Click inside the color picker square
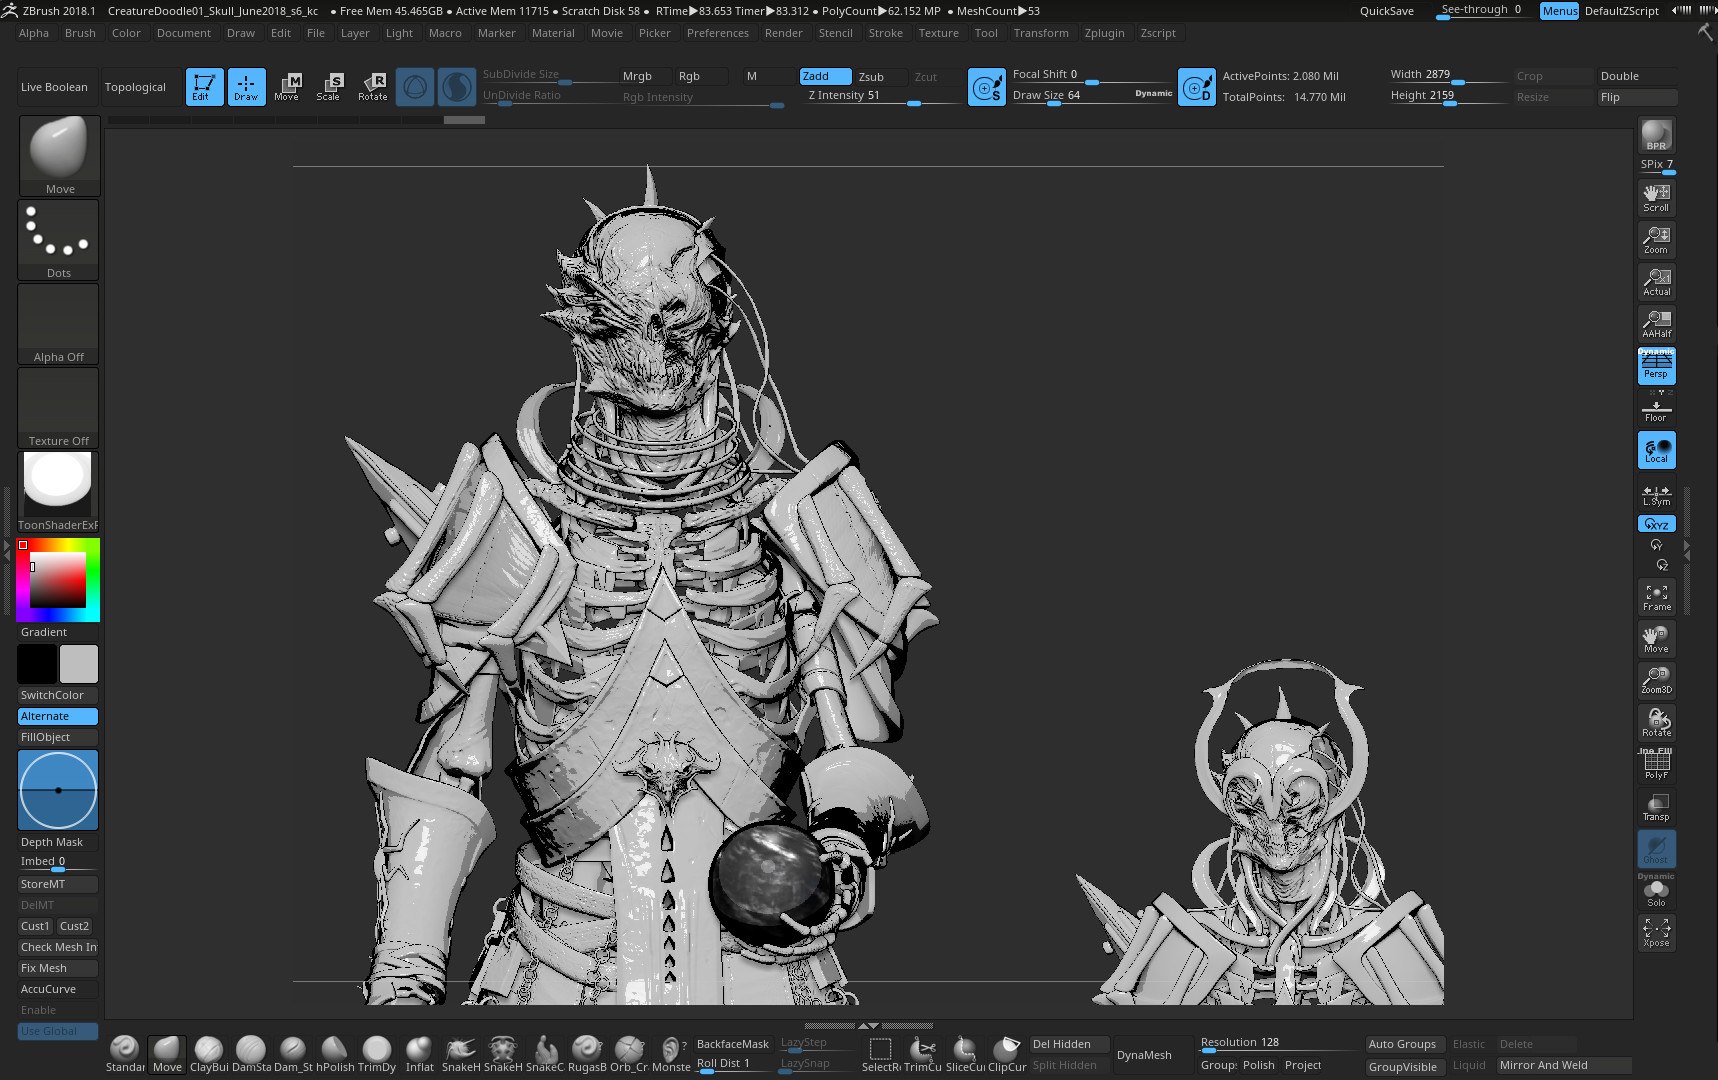The height and width of the screenshot is (1080, 1718). [x=57, y=579]
